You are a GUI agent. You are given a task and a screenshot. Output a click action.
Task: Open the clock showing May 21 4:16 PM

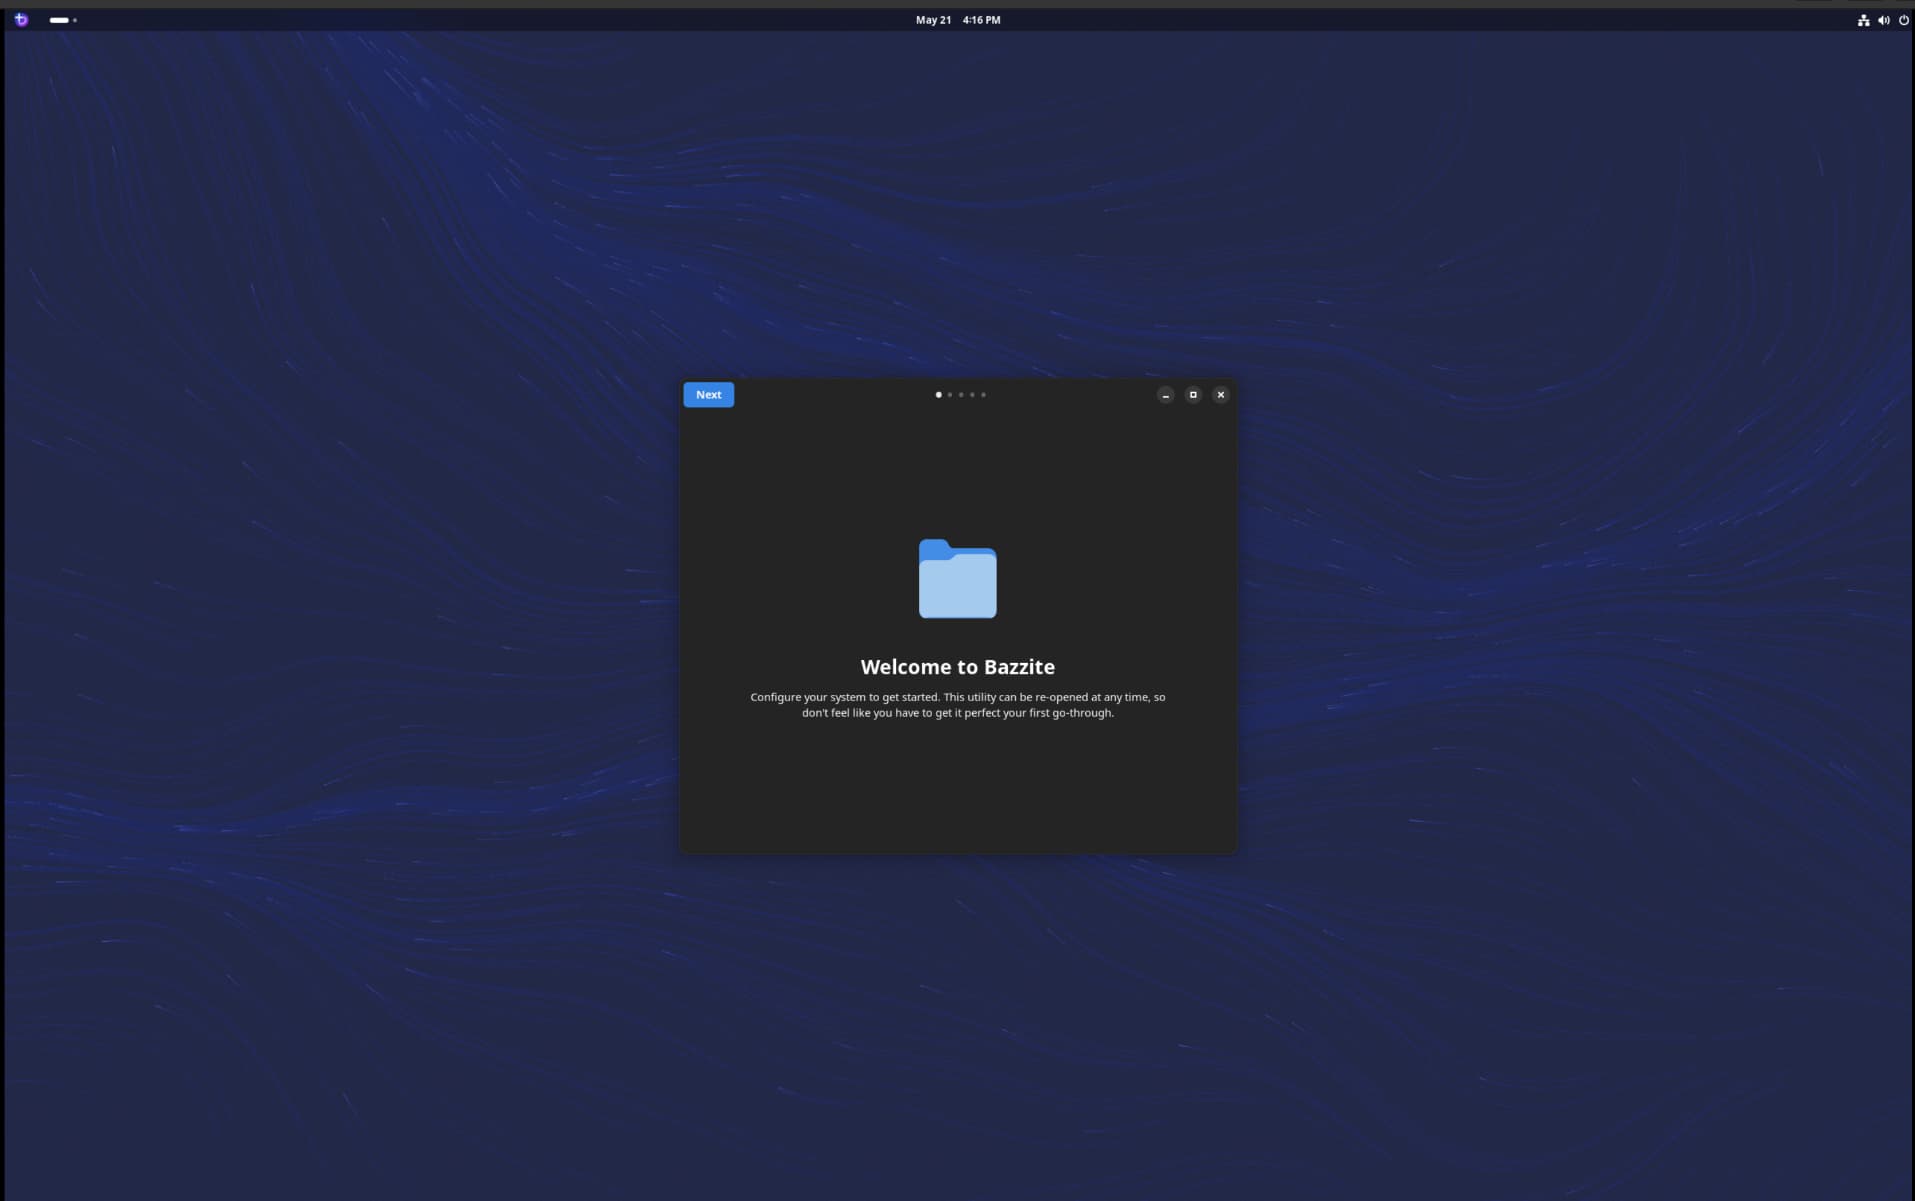[x=958, y=20]
